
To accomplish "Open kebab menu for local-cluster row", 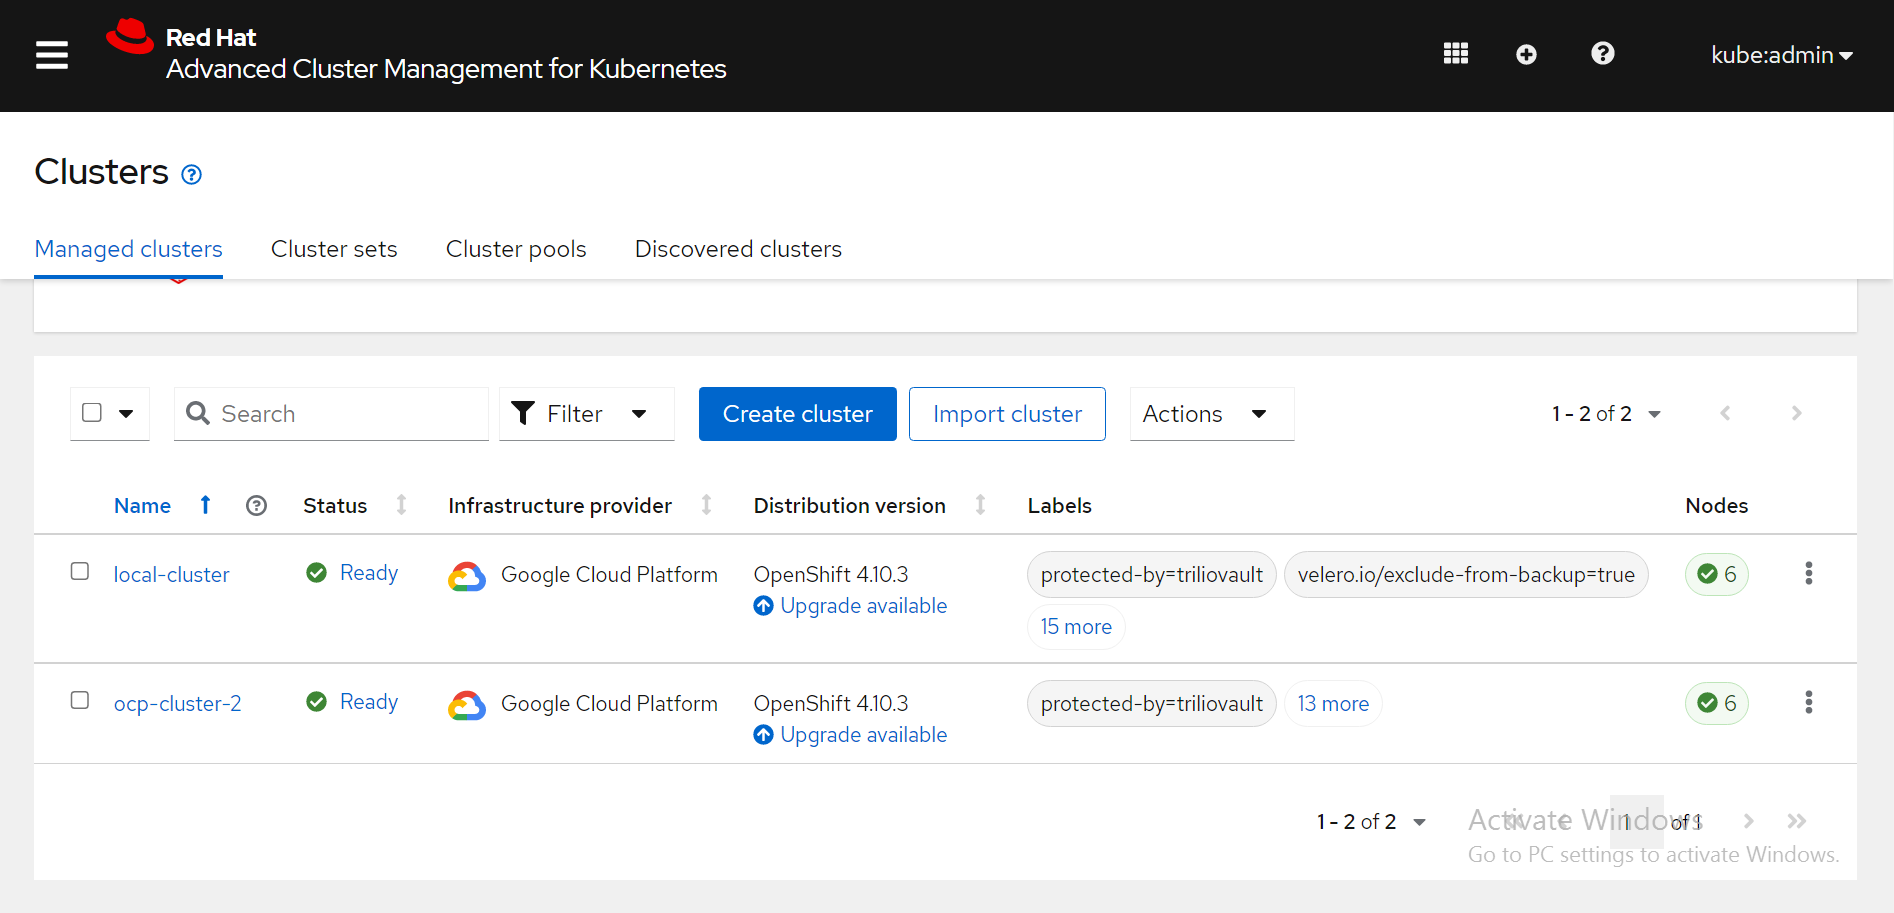I will (1808, 574).
